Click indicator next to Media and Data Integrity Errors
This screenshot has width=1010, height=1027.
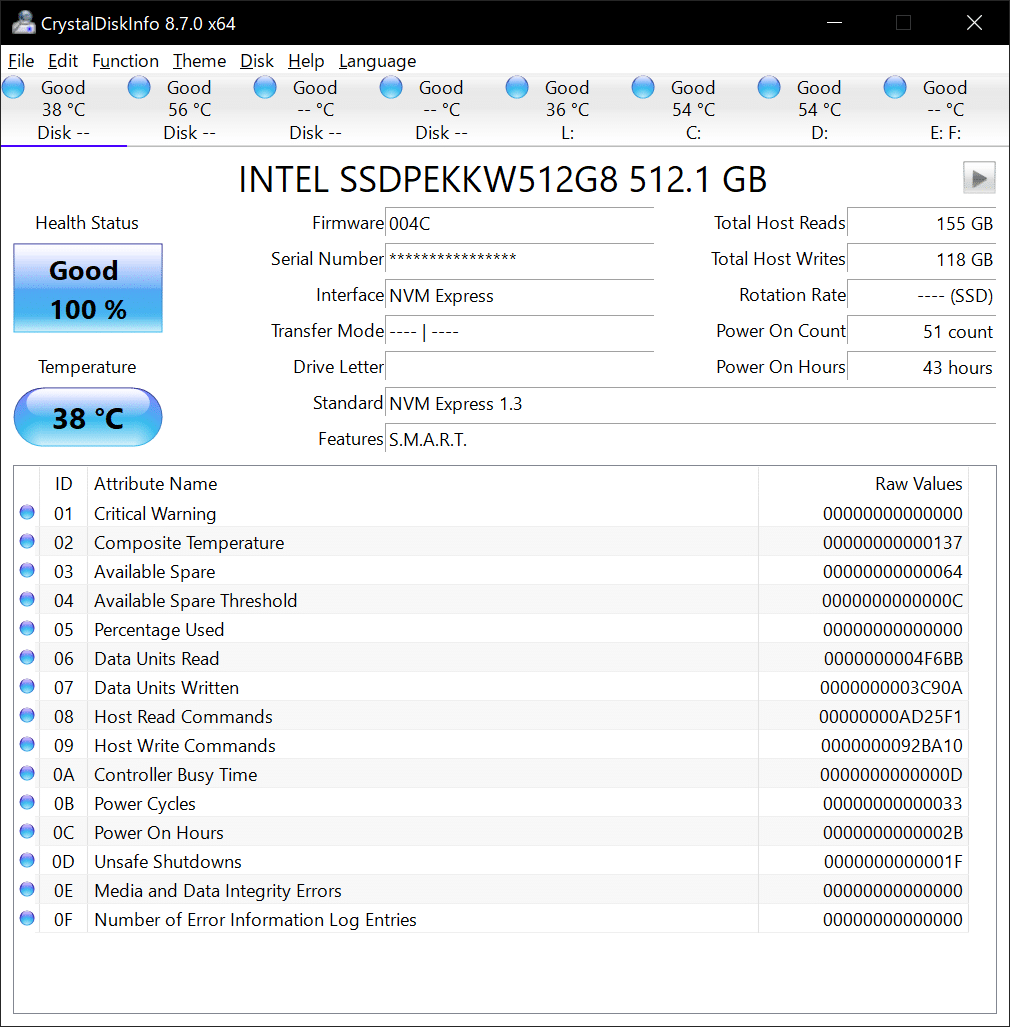(x=26, y=888)
